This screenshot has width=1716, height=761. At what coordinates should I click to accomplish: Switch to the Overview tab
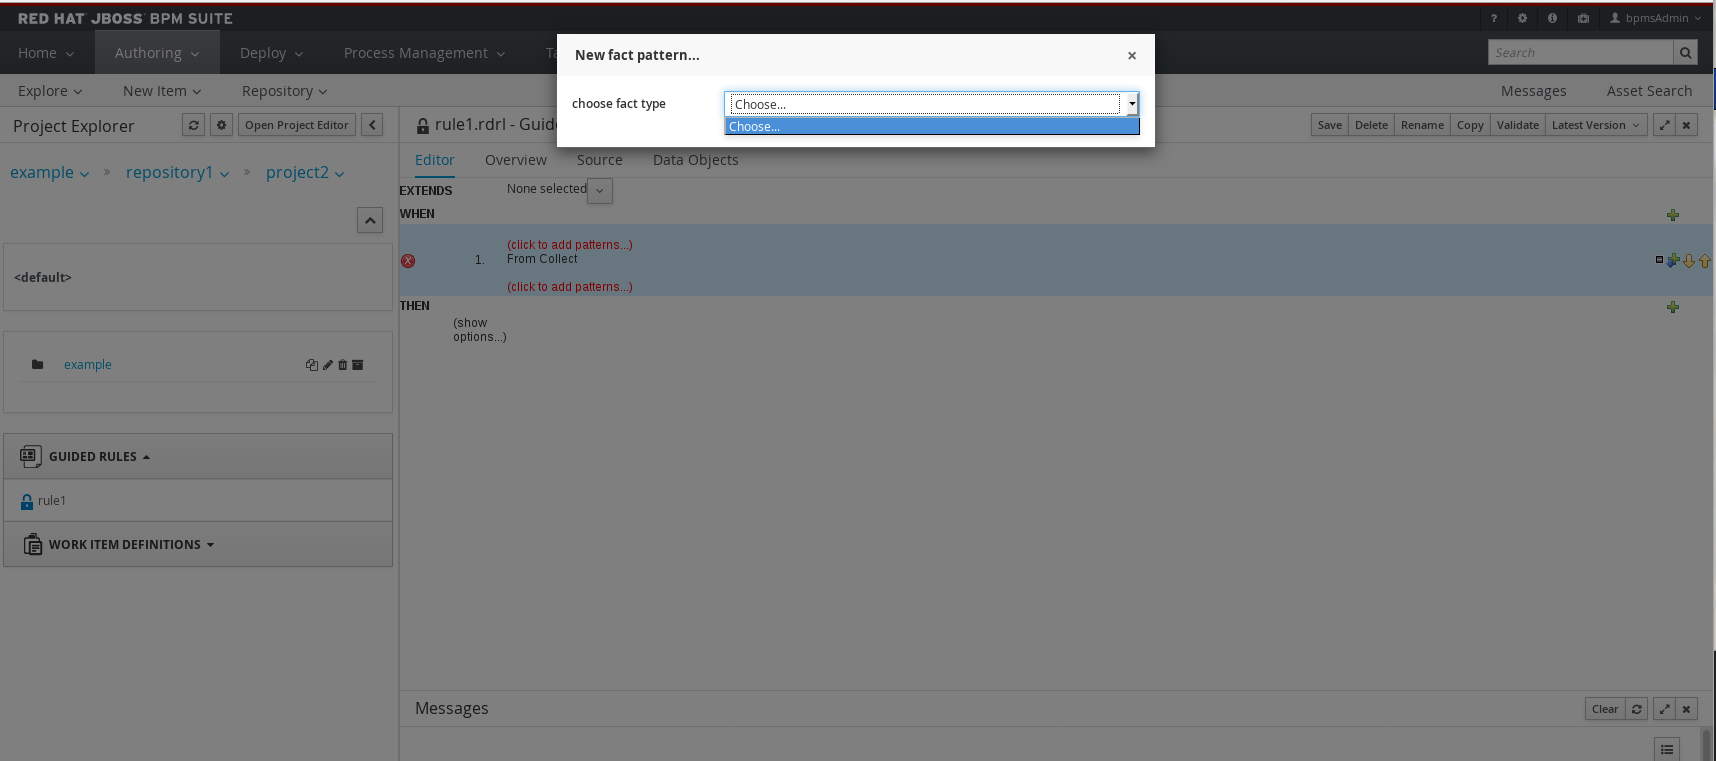[516, 160]
